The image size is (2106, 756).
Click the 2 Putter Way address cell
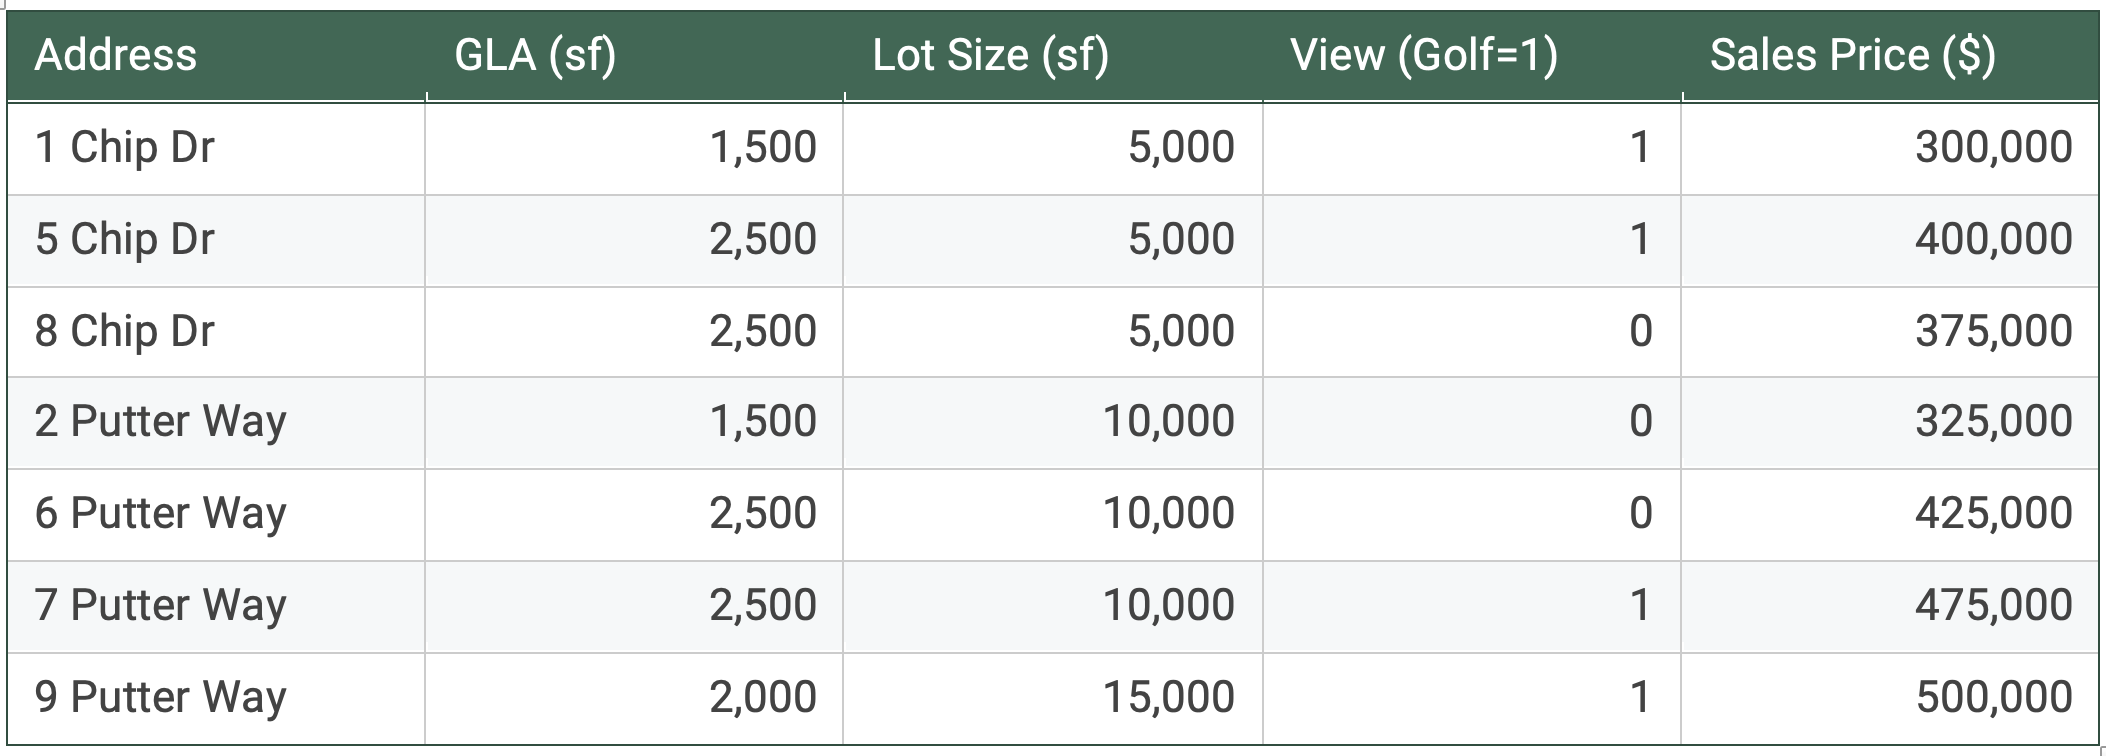click(x=161, y=422)
